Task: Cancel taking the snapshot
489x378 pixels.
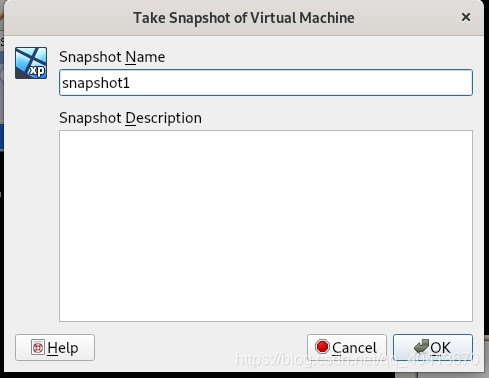Action: (347, 347)
